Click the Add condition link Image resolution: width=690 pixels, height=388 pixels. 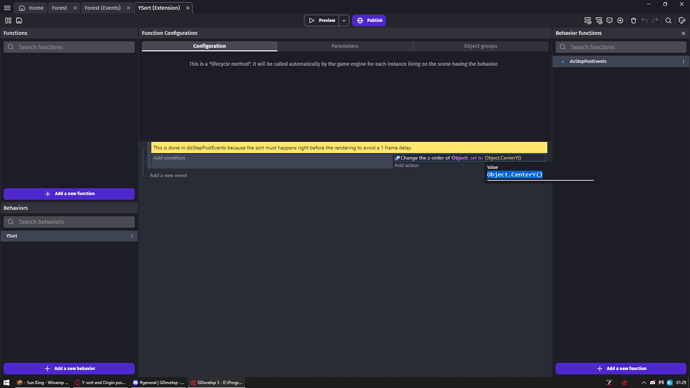coord(169,158)
